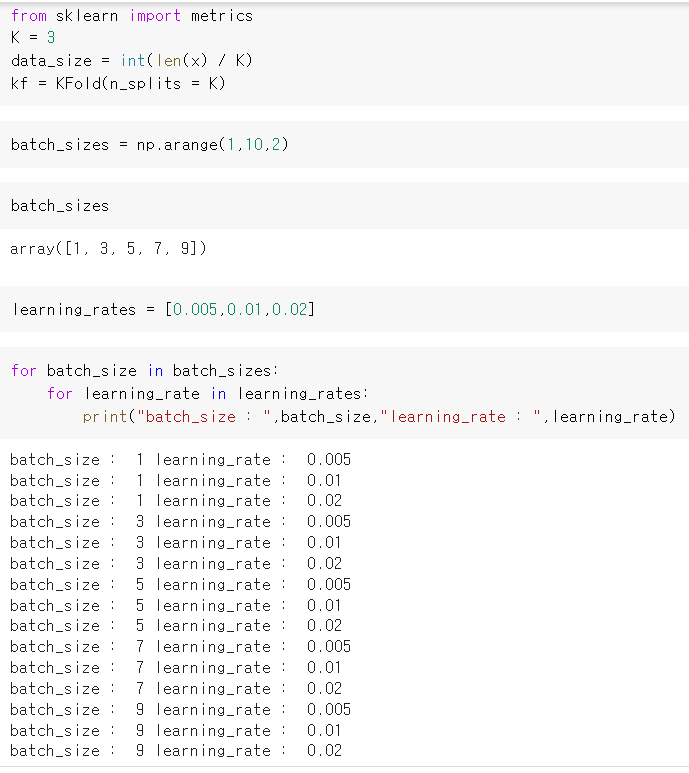
Task: Click output row batch_size 1 learning_rate 0.005
Action: point(180,459)
